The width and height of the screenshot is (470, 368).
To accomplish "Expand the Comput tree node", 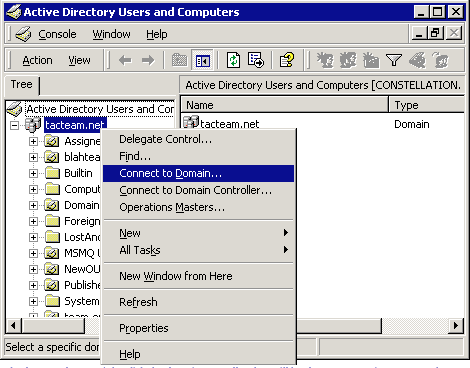I will pyautogui.click(x=33, y=189).
